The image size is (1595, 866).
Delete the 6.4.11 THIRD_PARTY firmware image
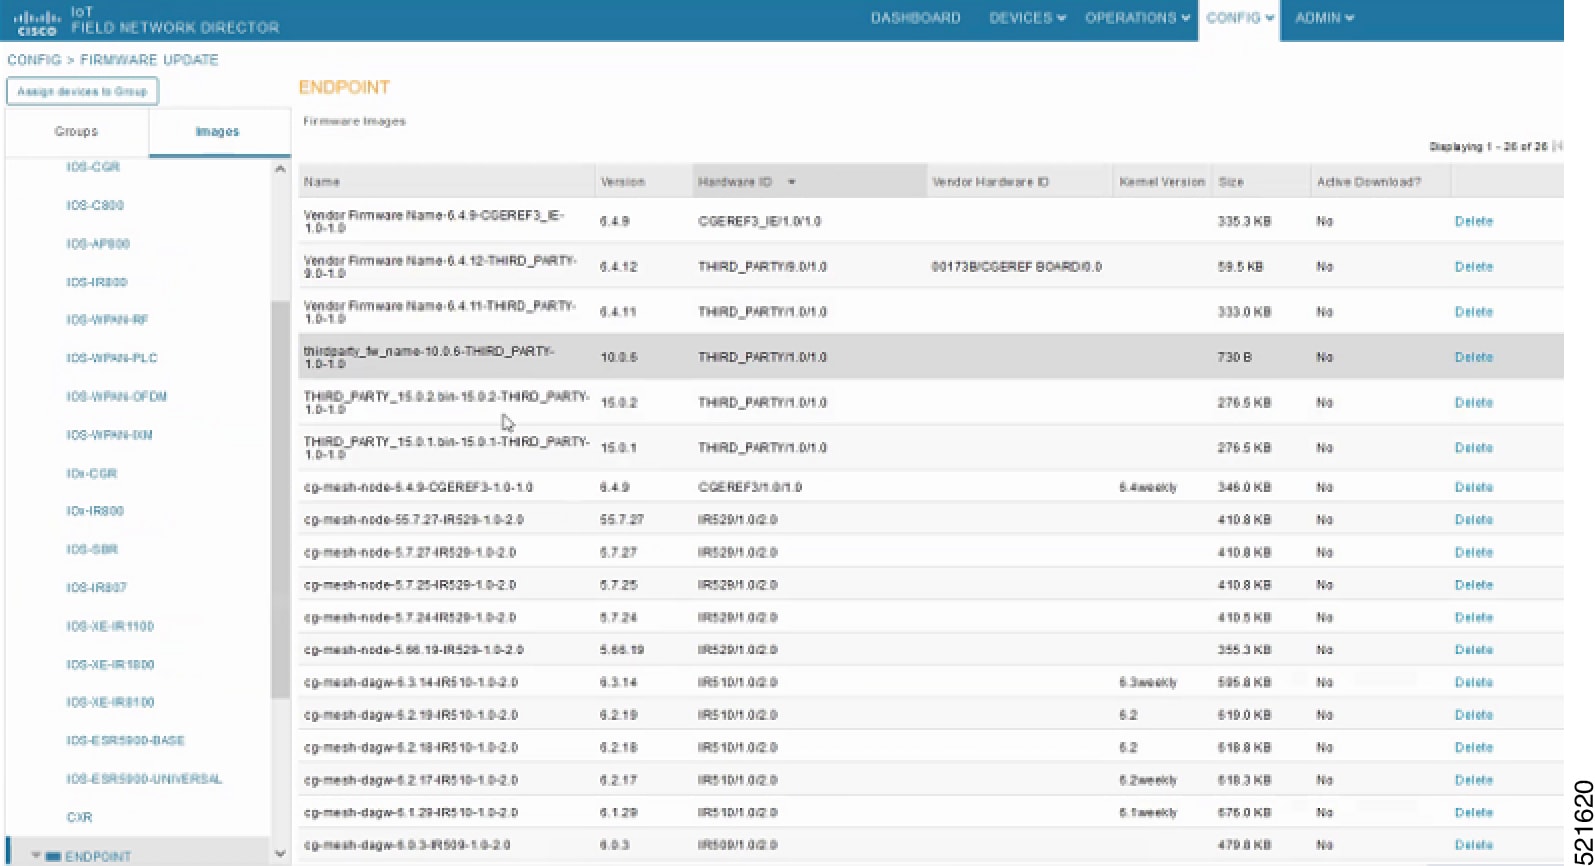click(x=1473, y=312)
